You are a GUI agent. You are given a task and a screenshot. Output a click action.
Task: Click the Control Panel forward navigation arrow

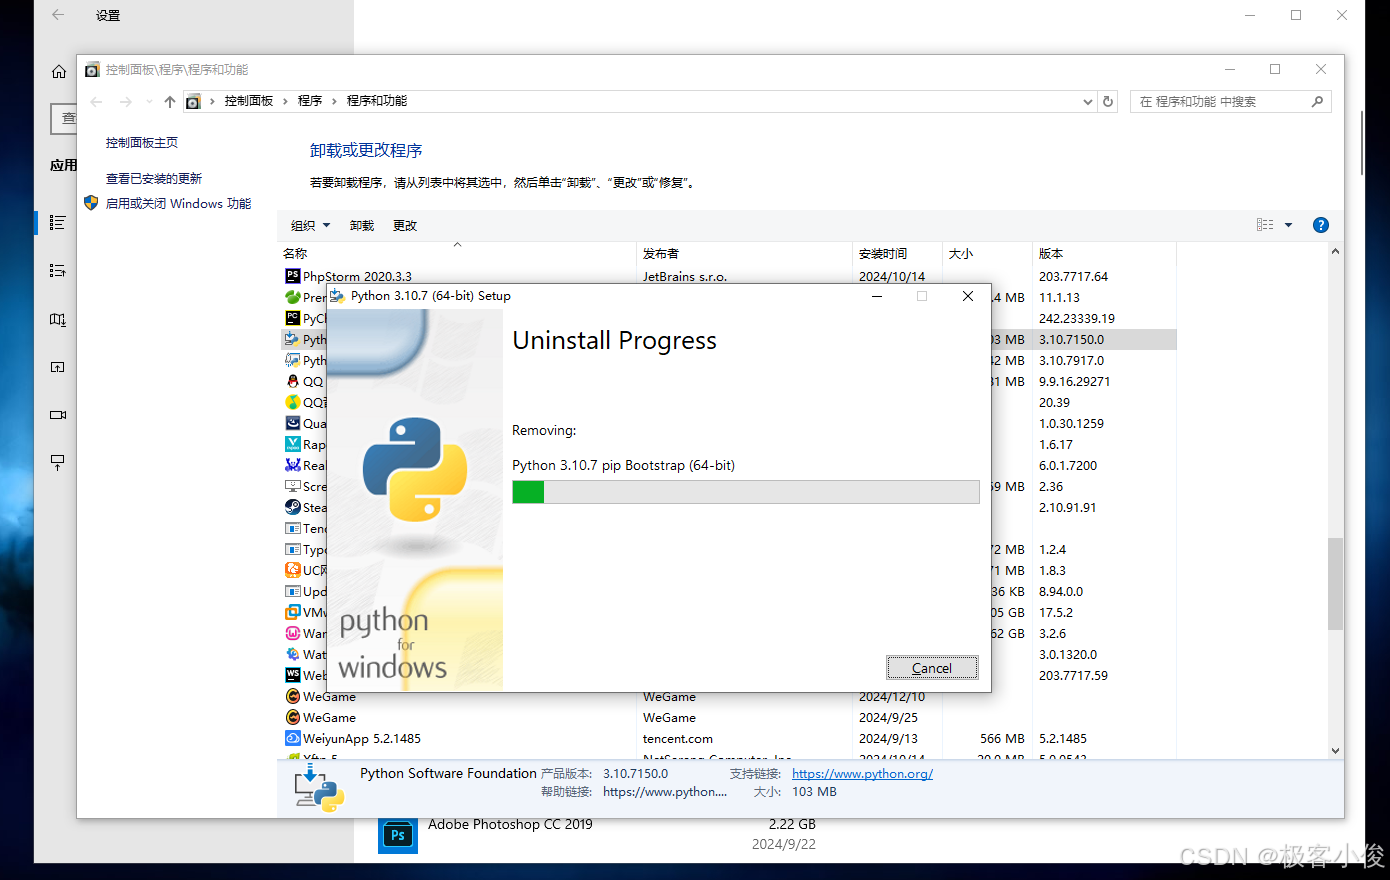pos(126,101)
